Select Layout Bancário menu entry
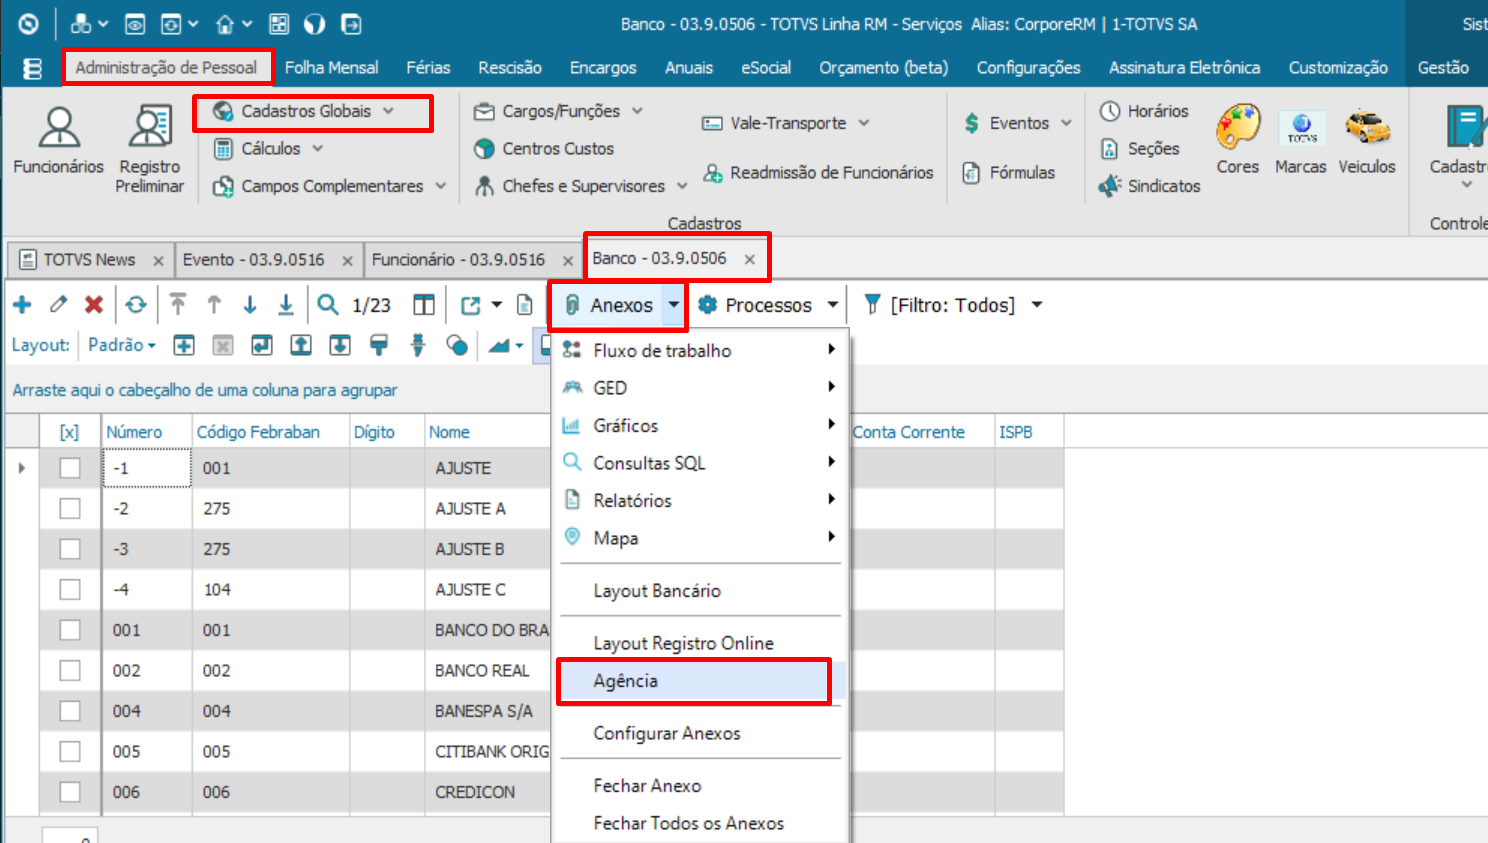The image size is (1488, 843). click(x=700, y=591)
